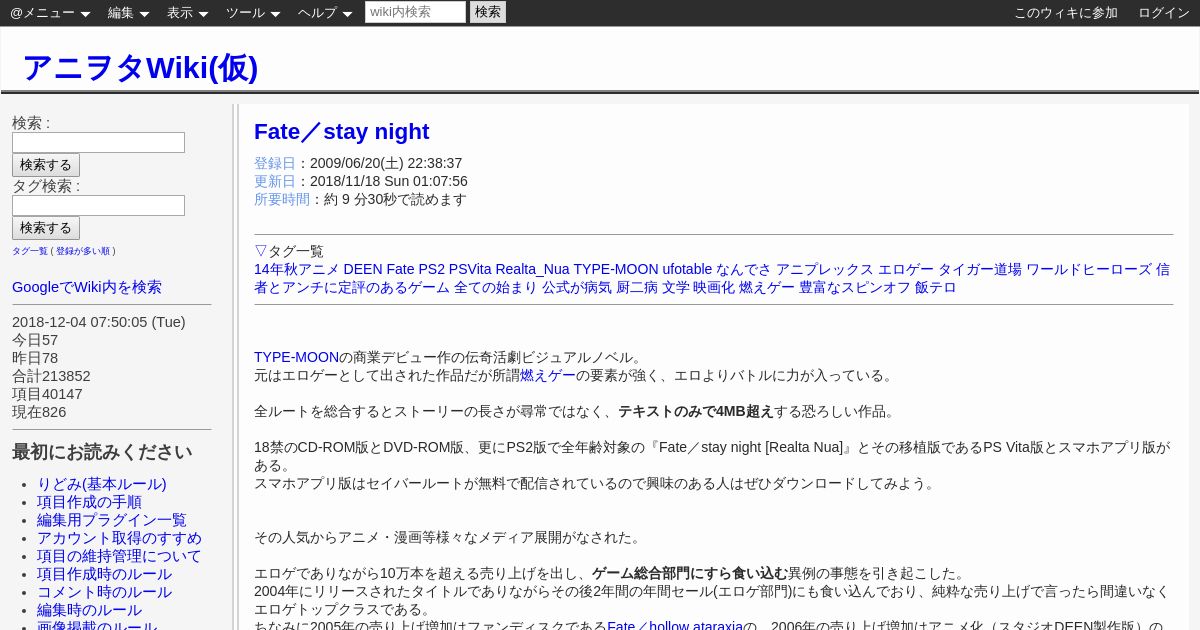Click 検索する button under タグ検索 field
1200x630 pixels.
pyautogui.click(x=46, y=228)
